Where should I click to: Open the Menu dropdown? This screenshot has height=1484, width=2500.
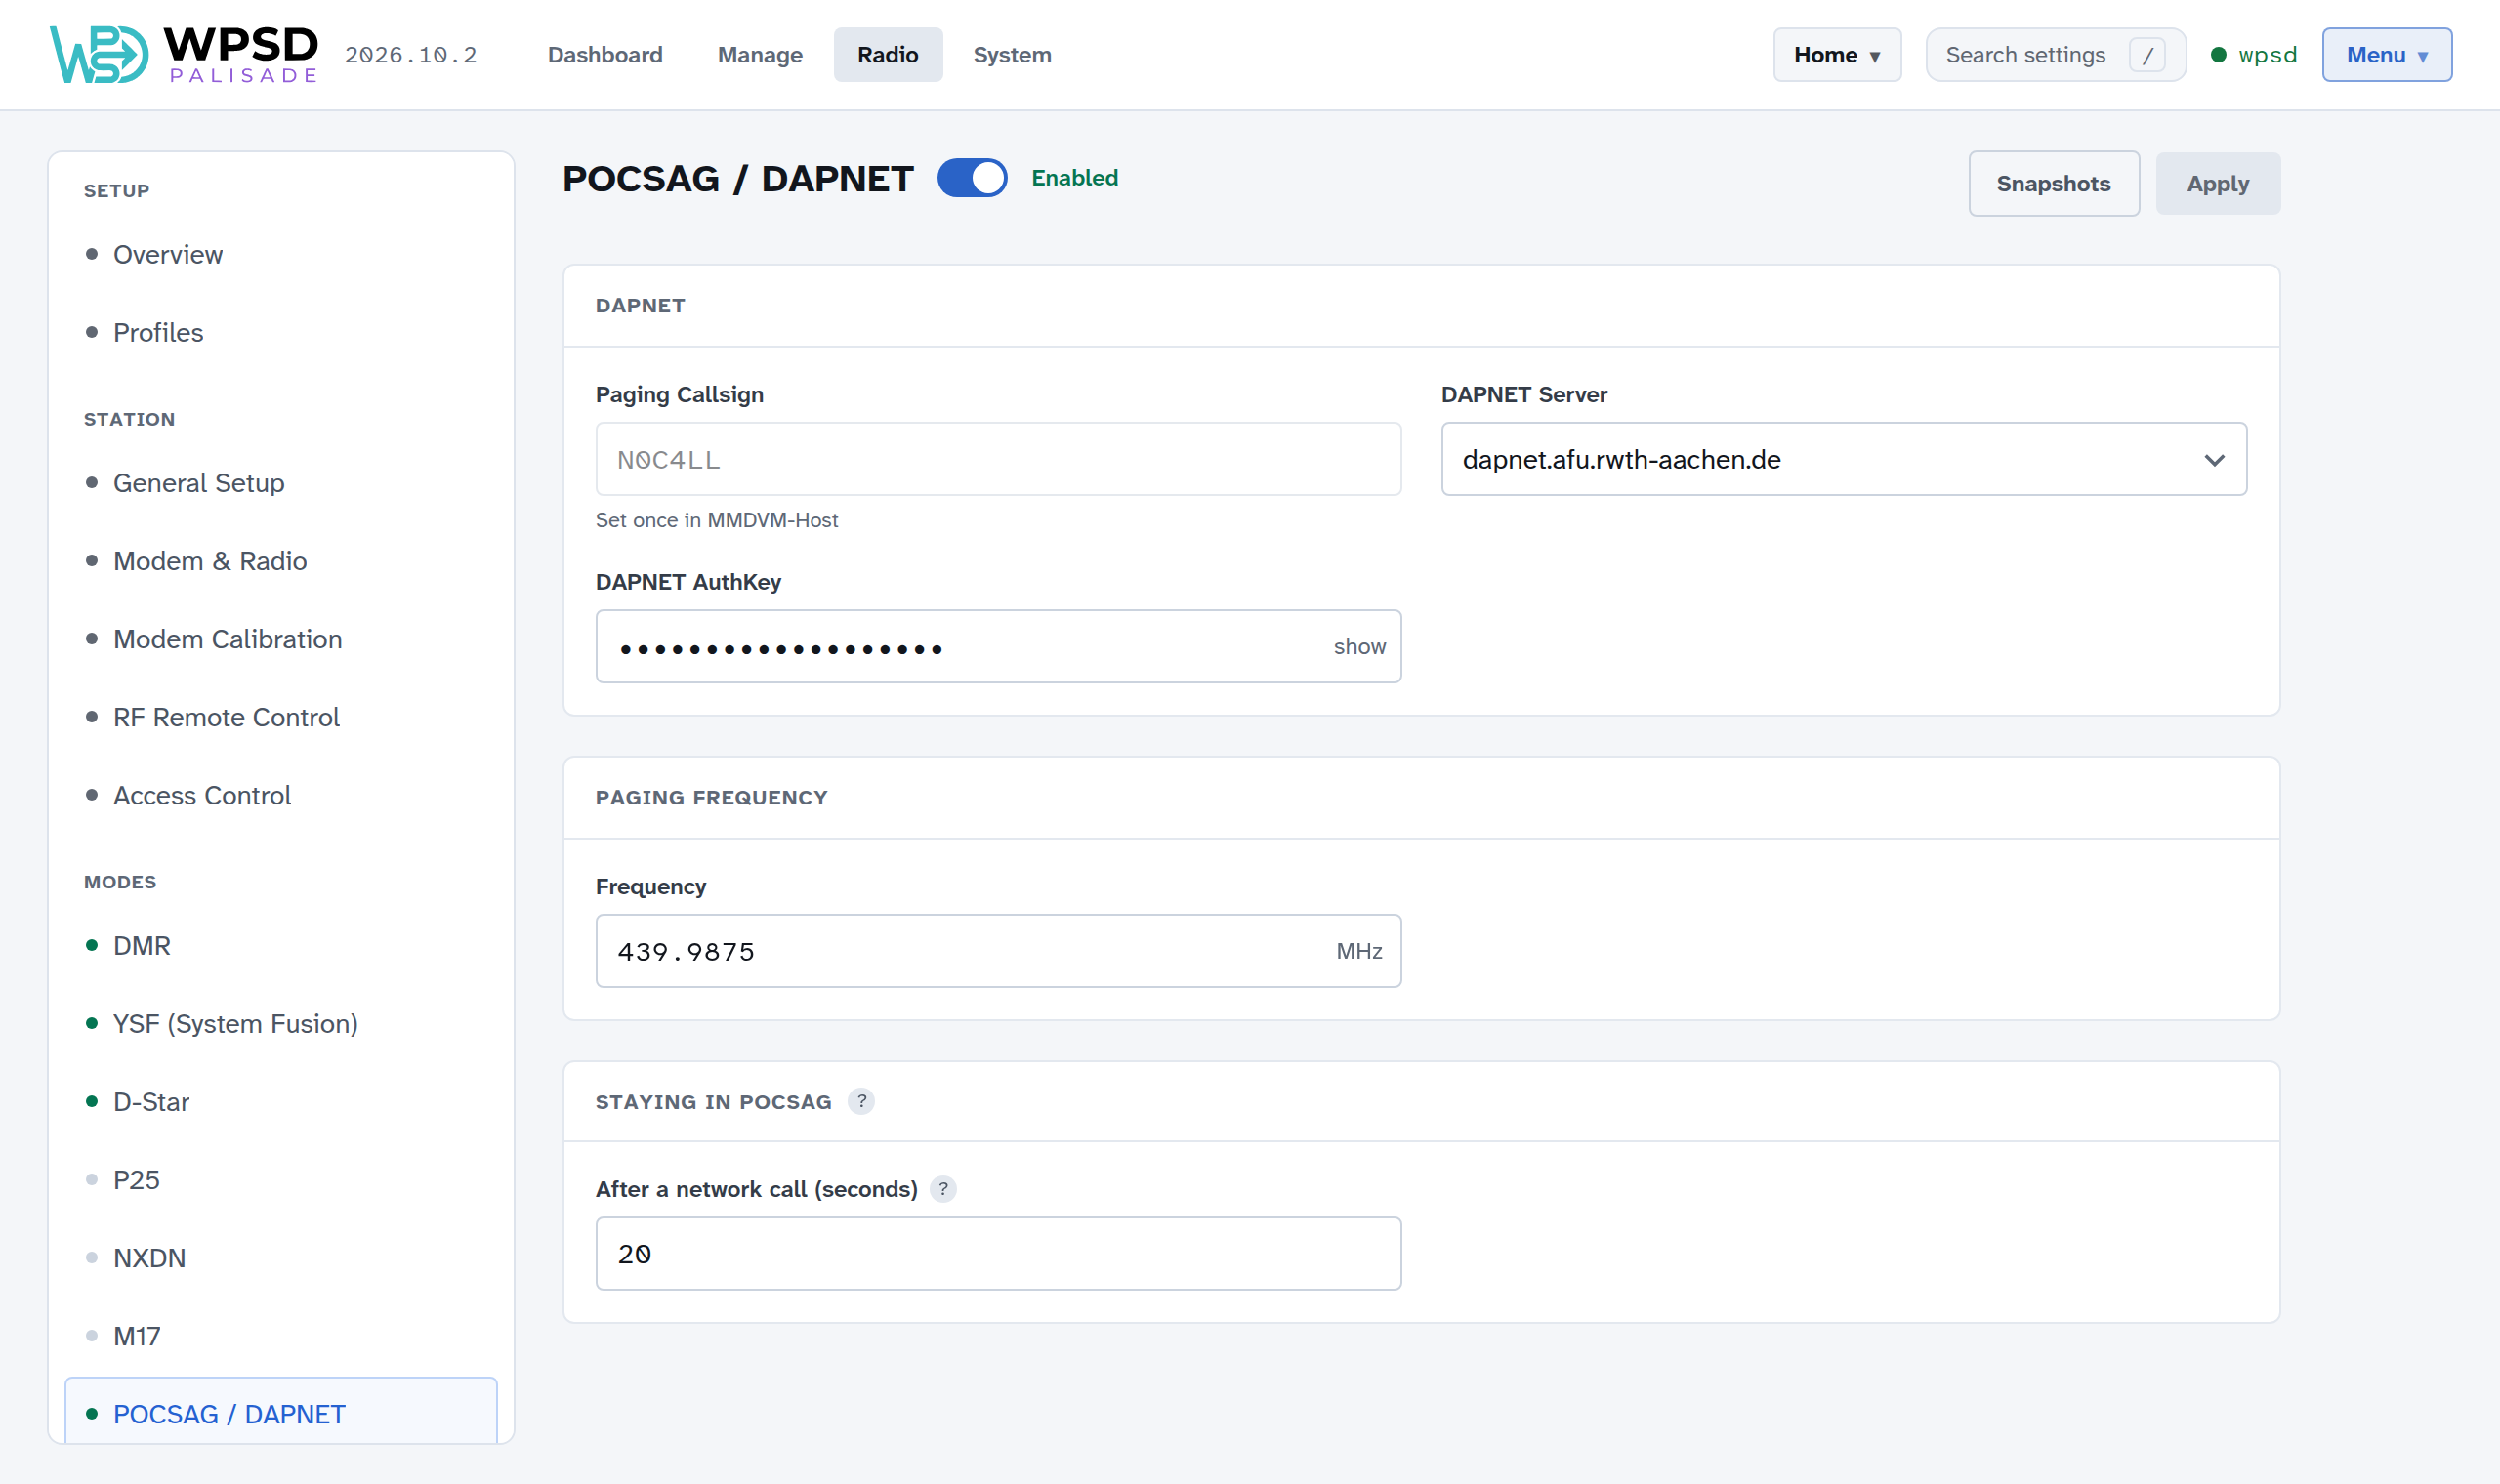pyautogui.click(x=2387, y=55)
